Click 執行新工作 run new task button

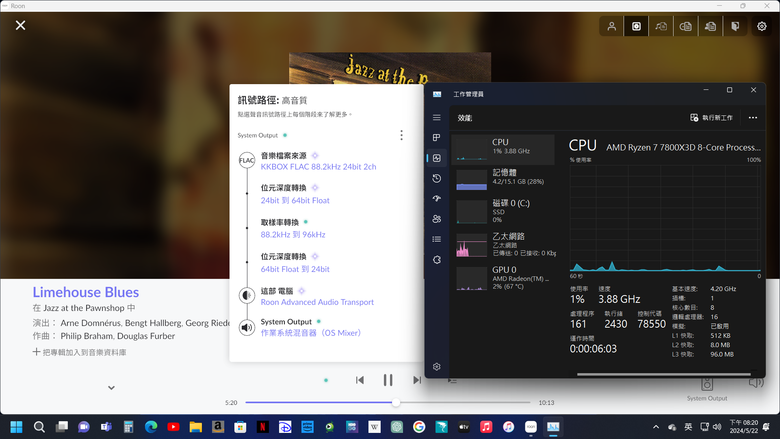click(711, 118)
